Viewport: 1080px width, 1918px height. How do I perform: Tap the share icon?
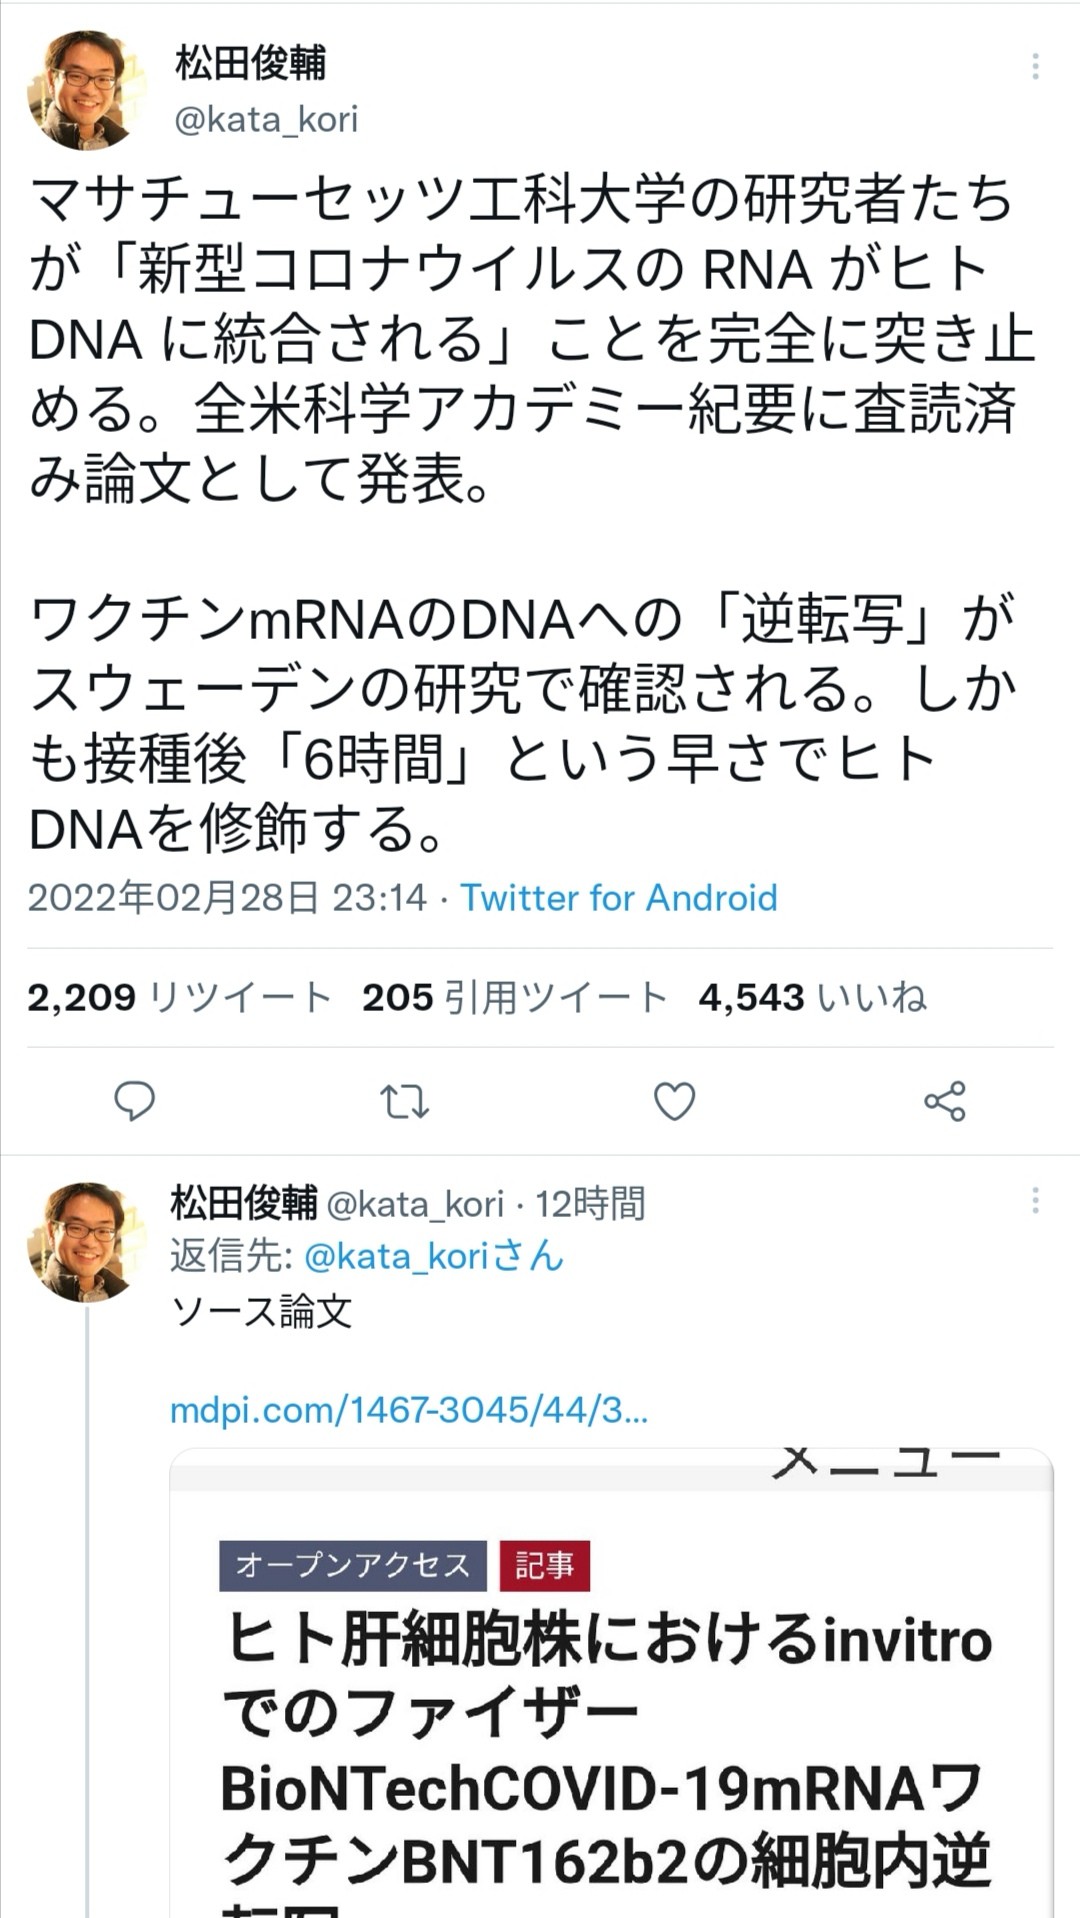pyautogui.click(x=944, y=1101)
